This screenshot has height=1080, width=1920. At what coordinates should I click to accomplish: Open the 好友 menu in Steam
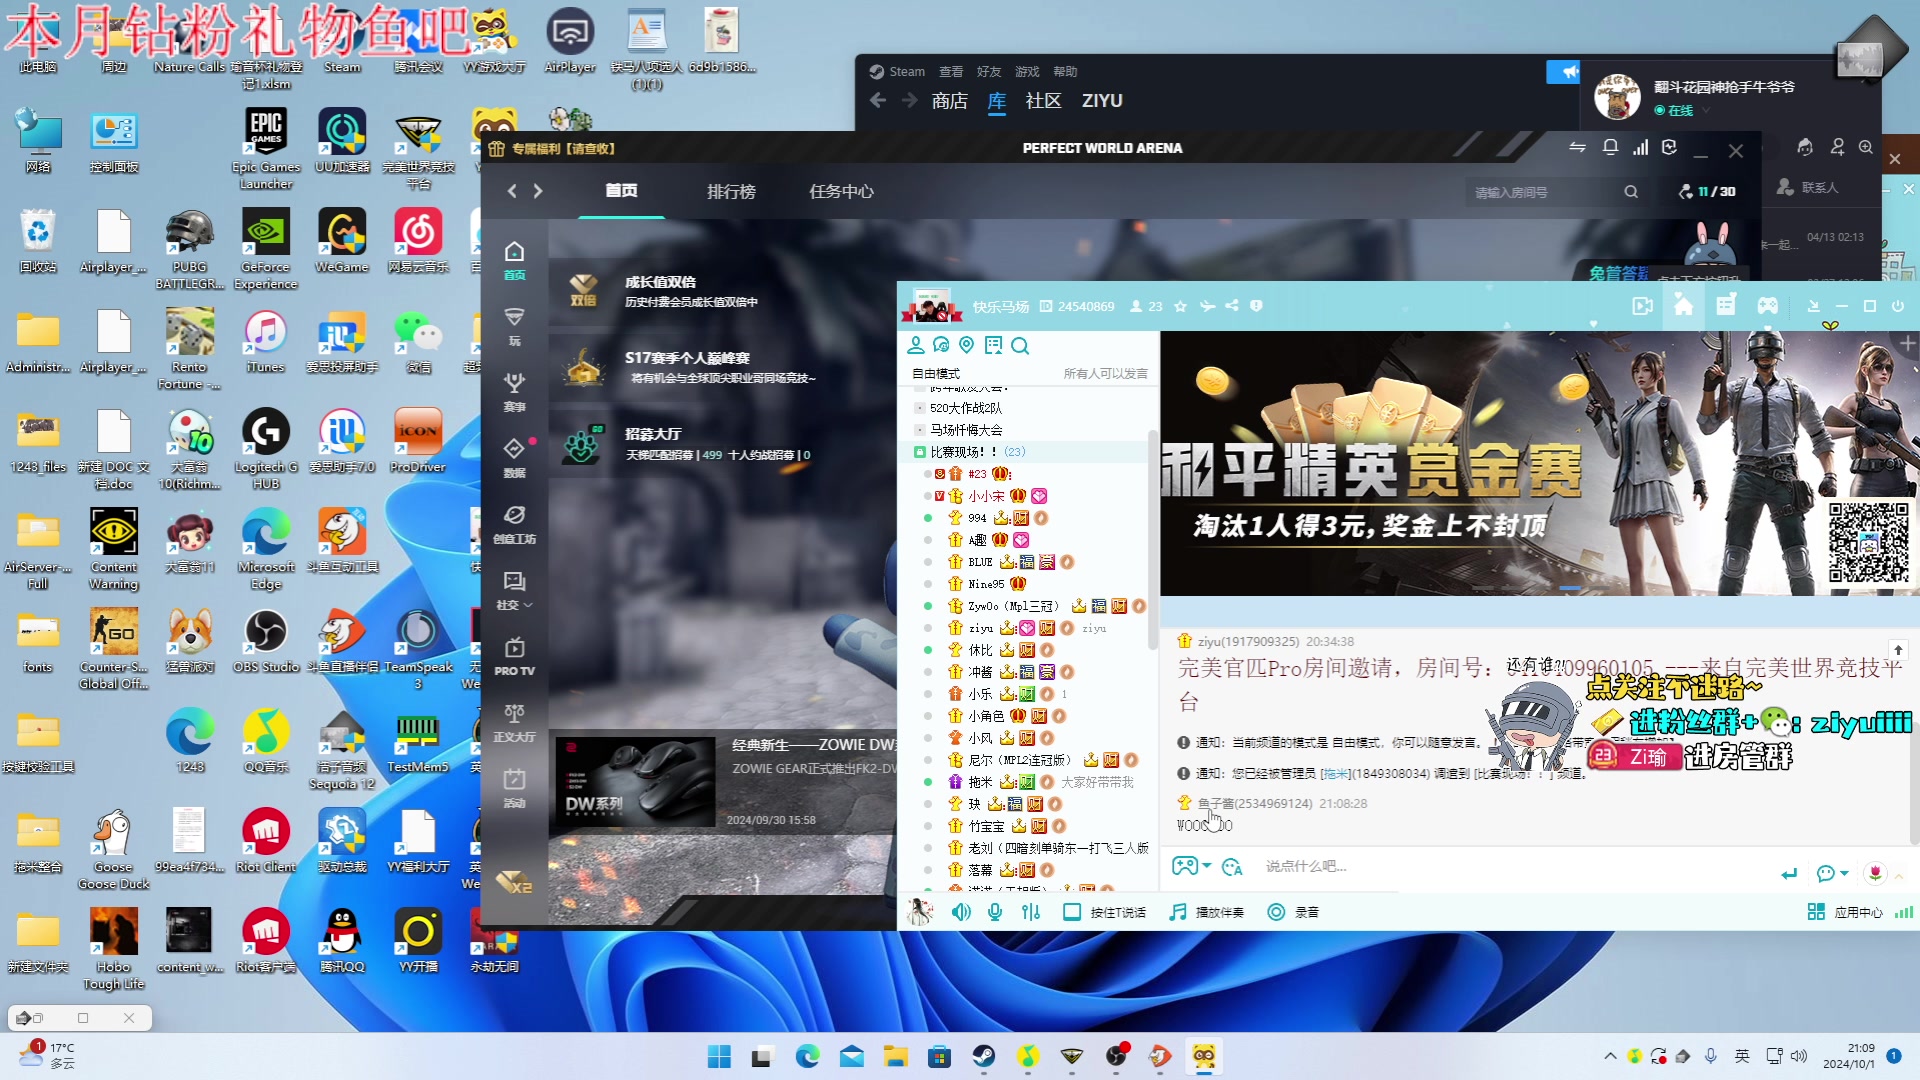989,72
